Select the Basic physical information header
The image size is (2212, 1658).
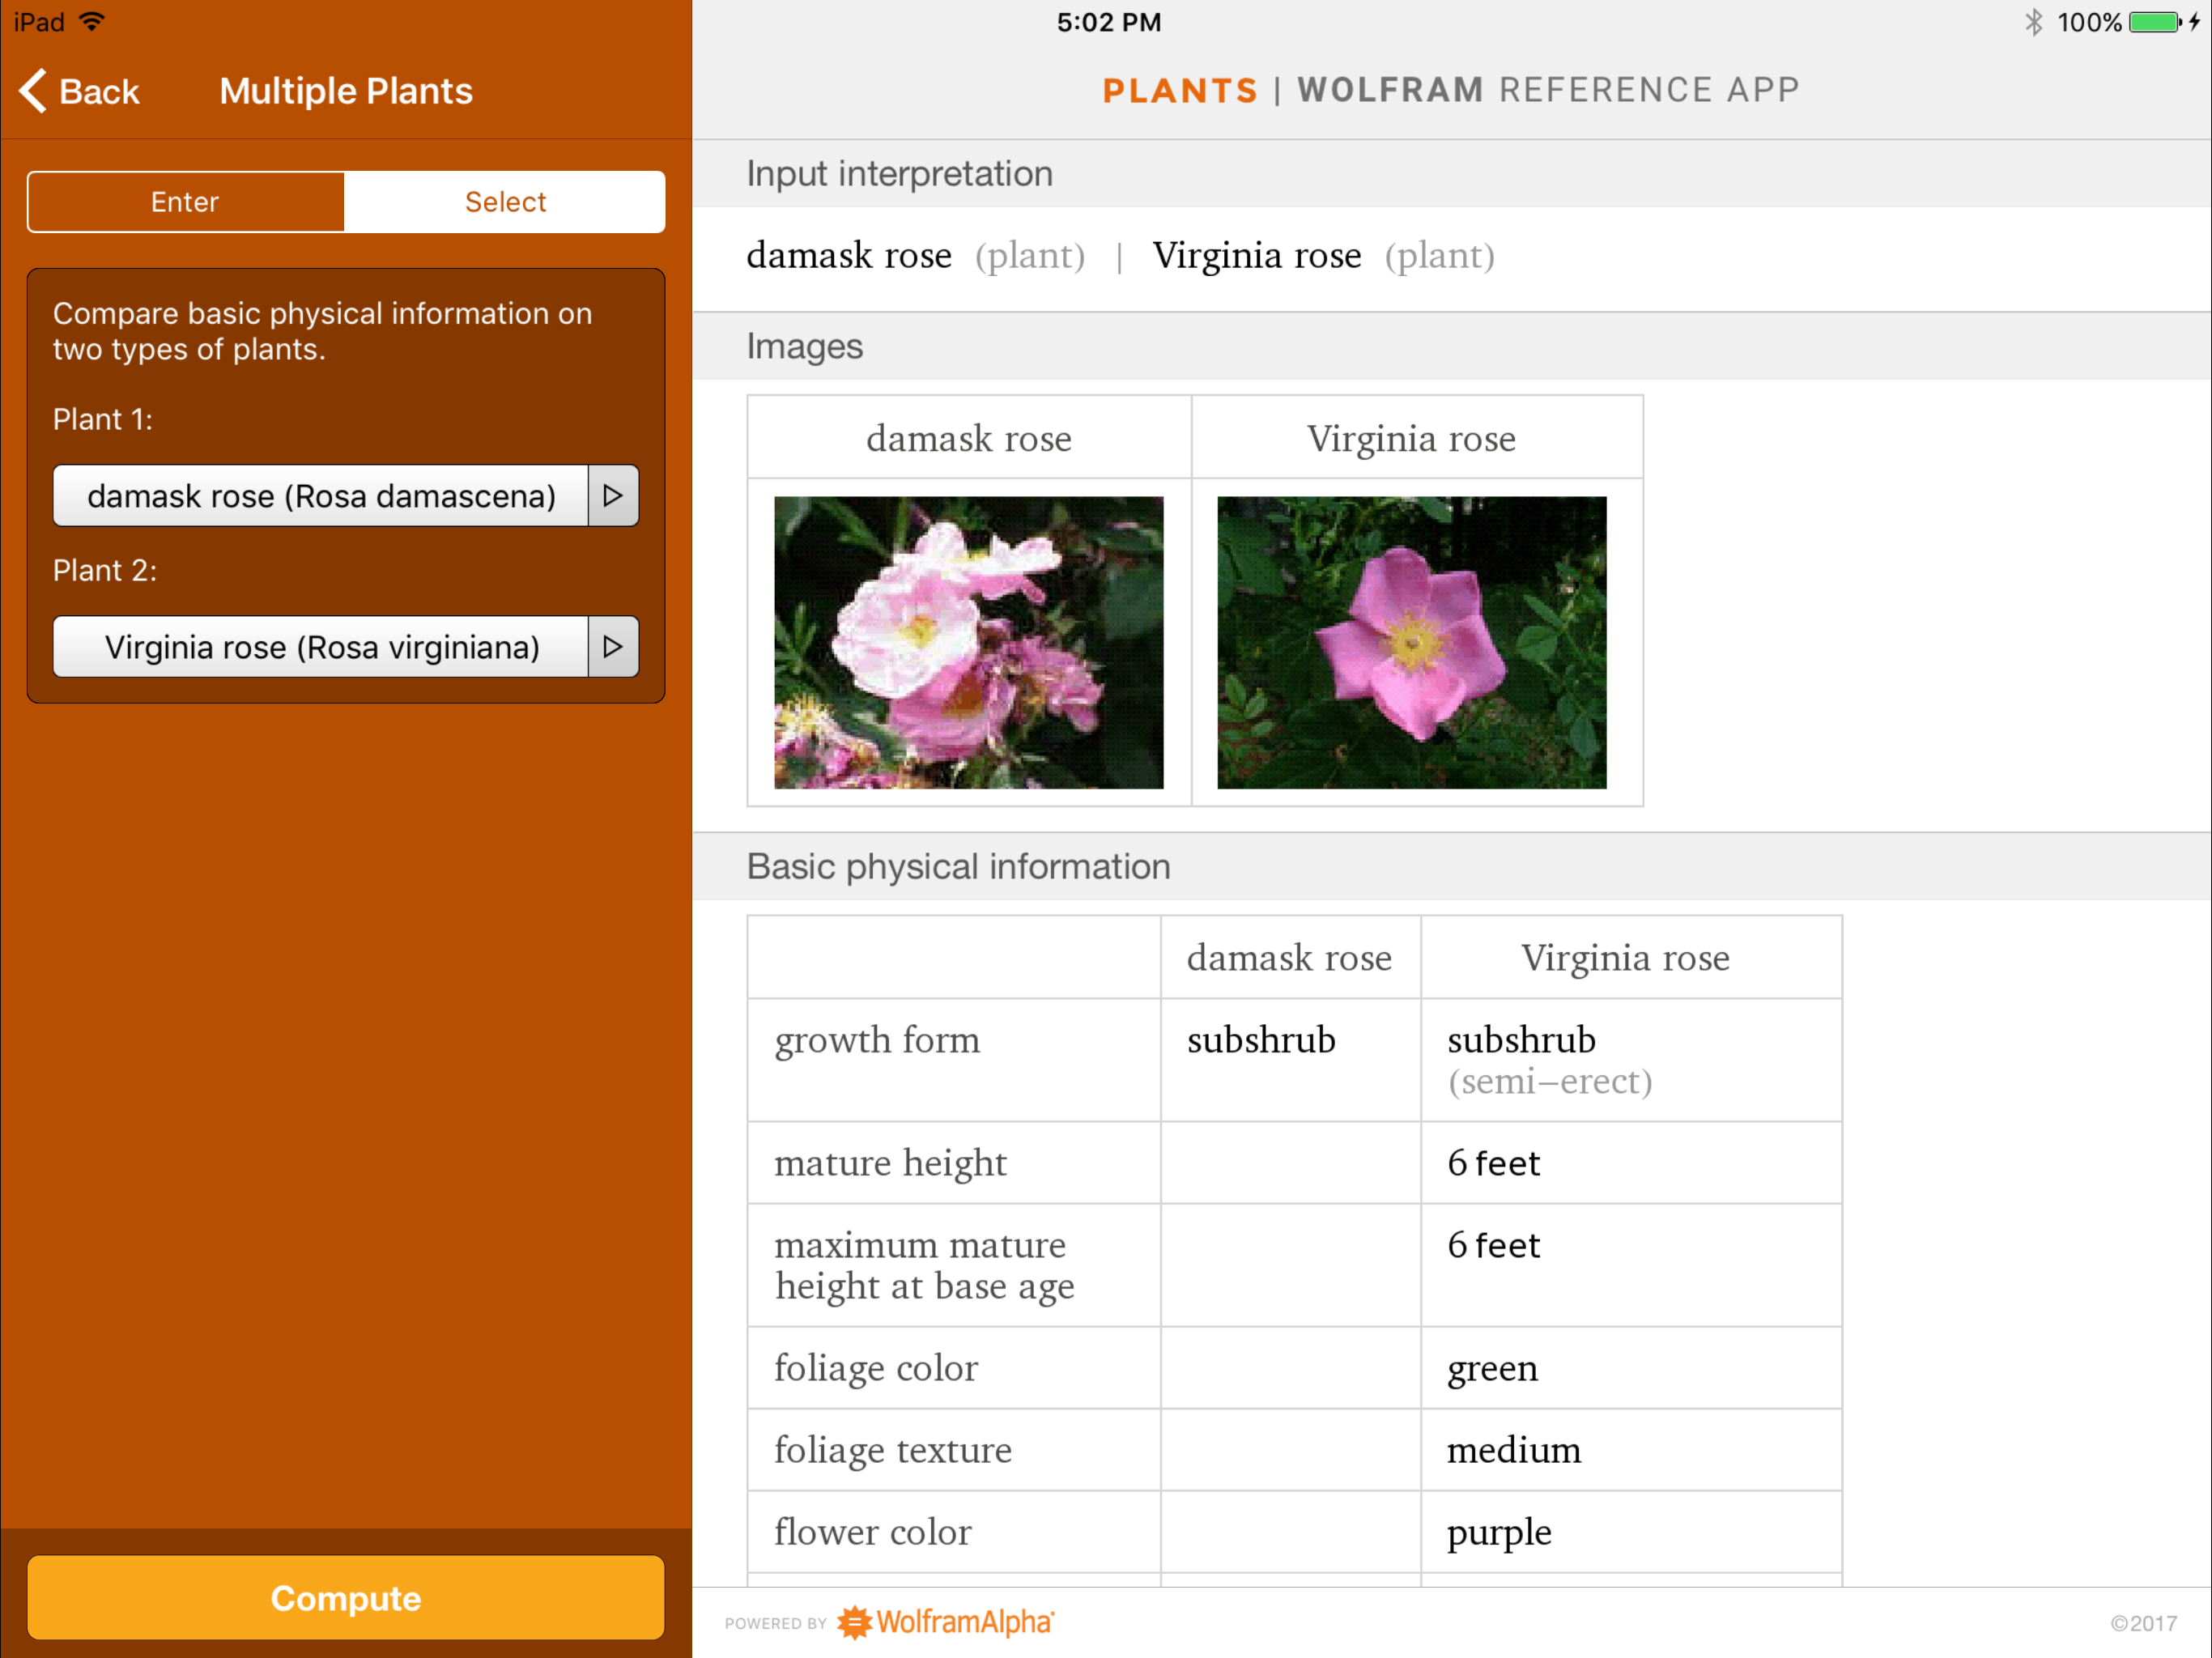pos(958,866)
